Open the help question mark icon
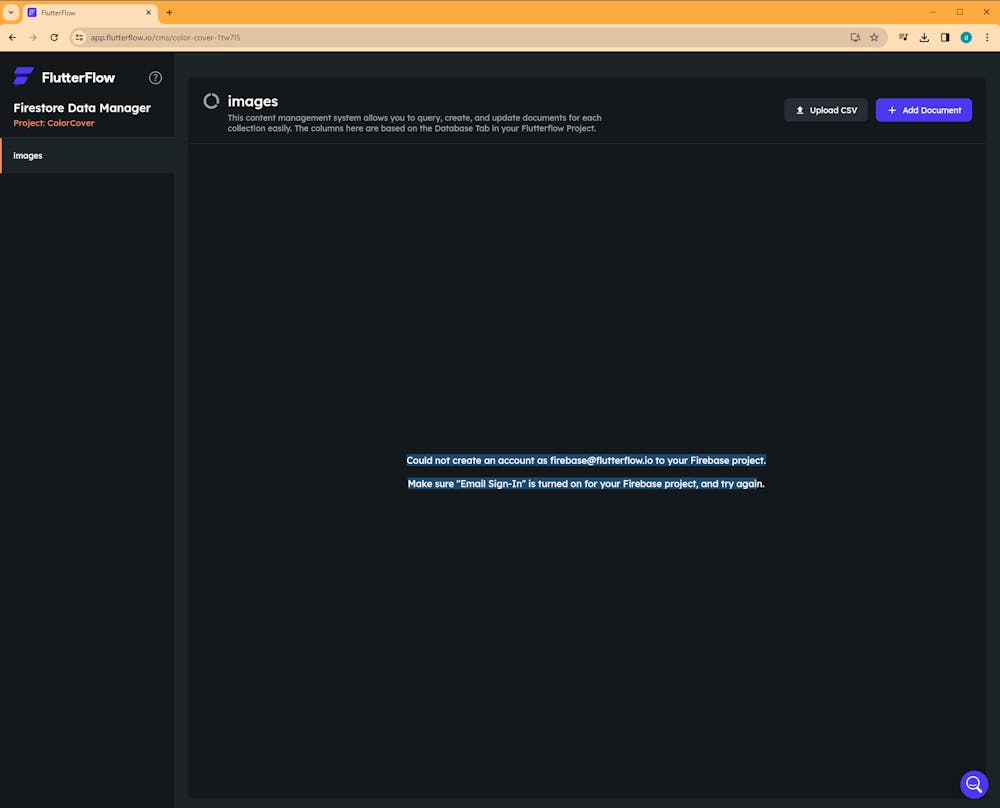1000x808 pixels. pos(155,78)
